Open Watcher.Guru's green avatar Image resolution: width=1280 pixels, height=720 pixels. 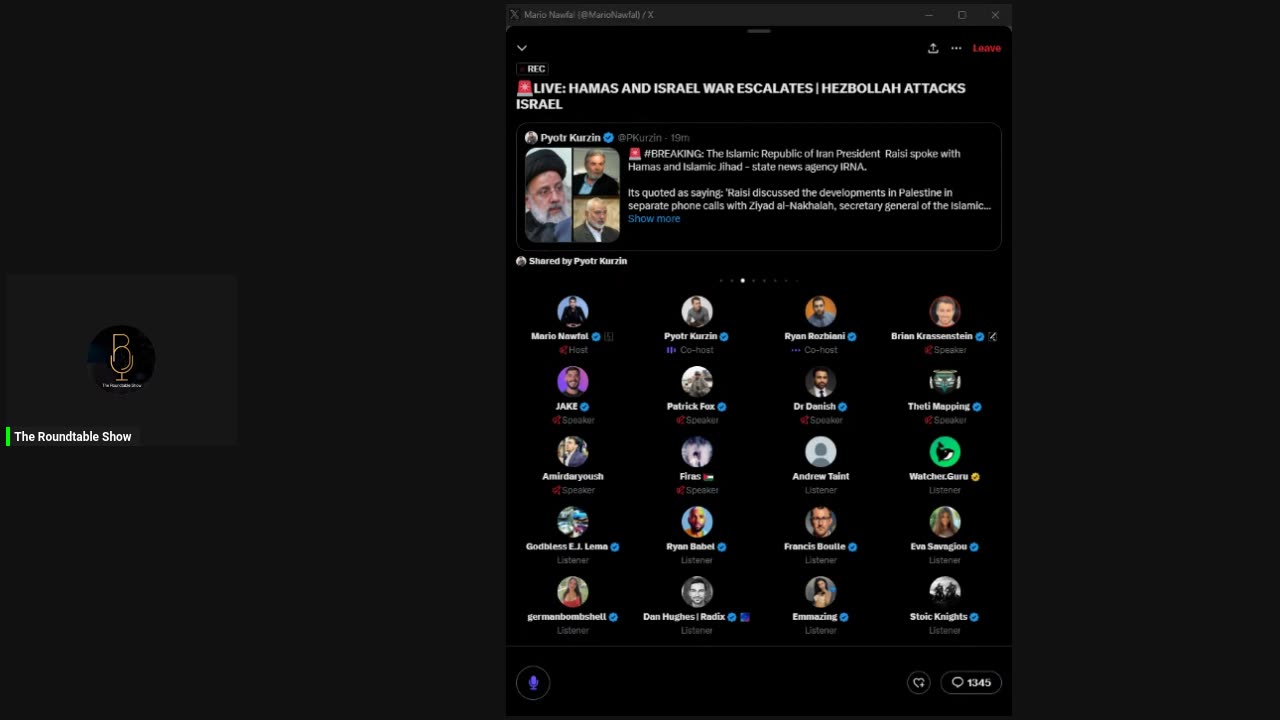(x=945, y=451)
